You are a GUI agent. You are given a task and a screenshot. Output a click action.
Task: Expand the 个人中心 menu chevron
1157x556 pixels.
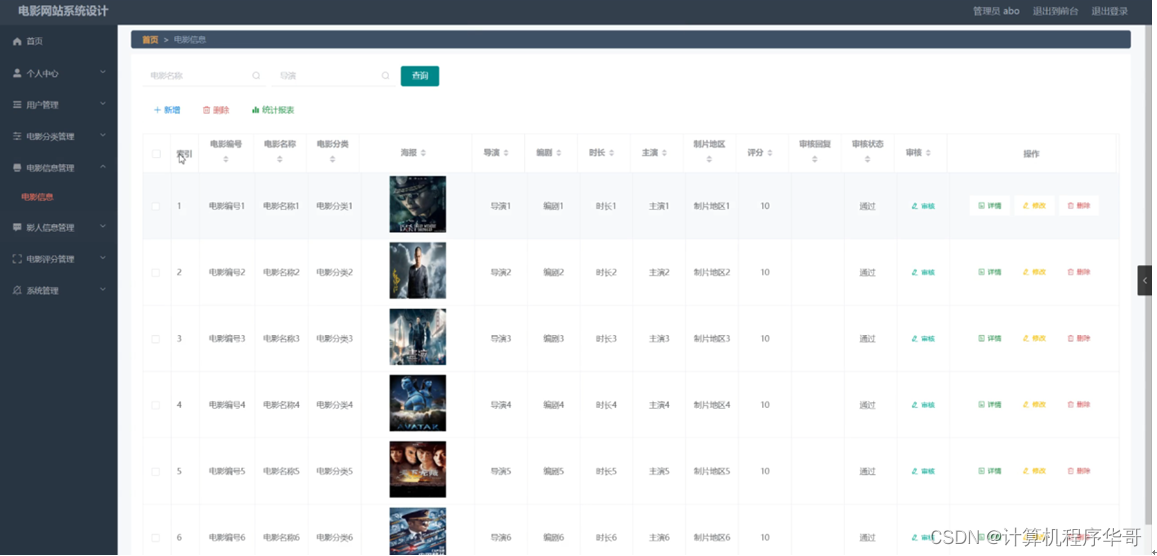pos(103,72)
